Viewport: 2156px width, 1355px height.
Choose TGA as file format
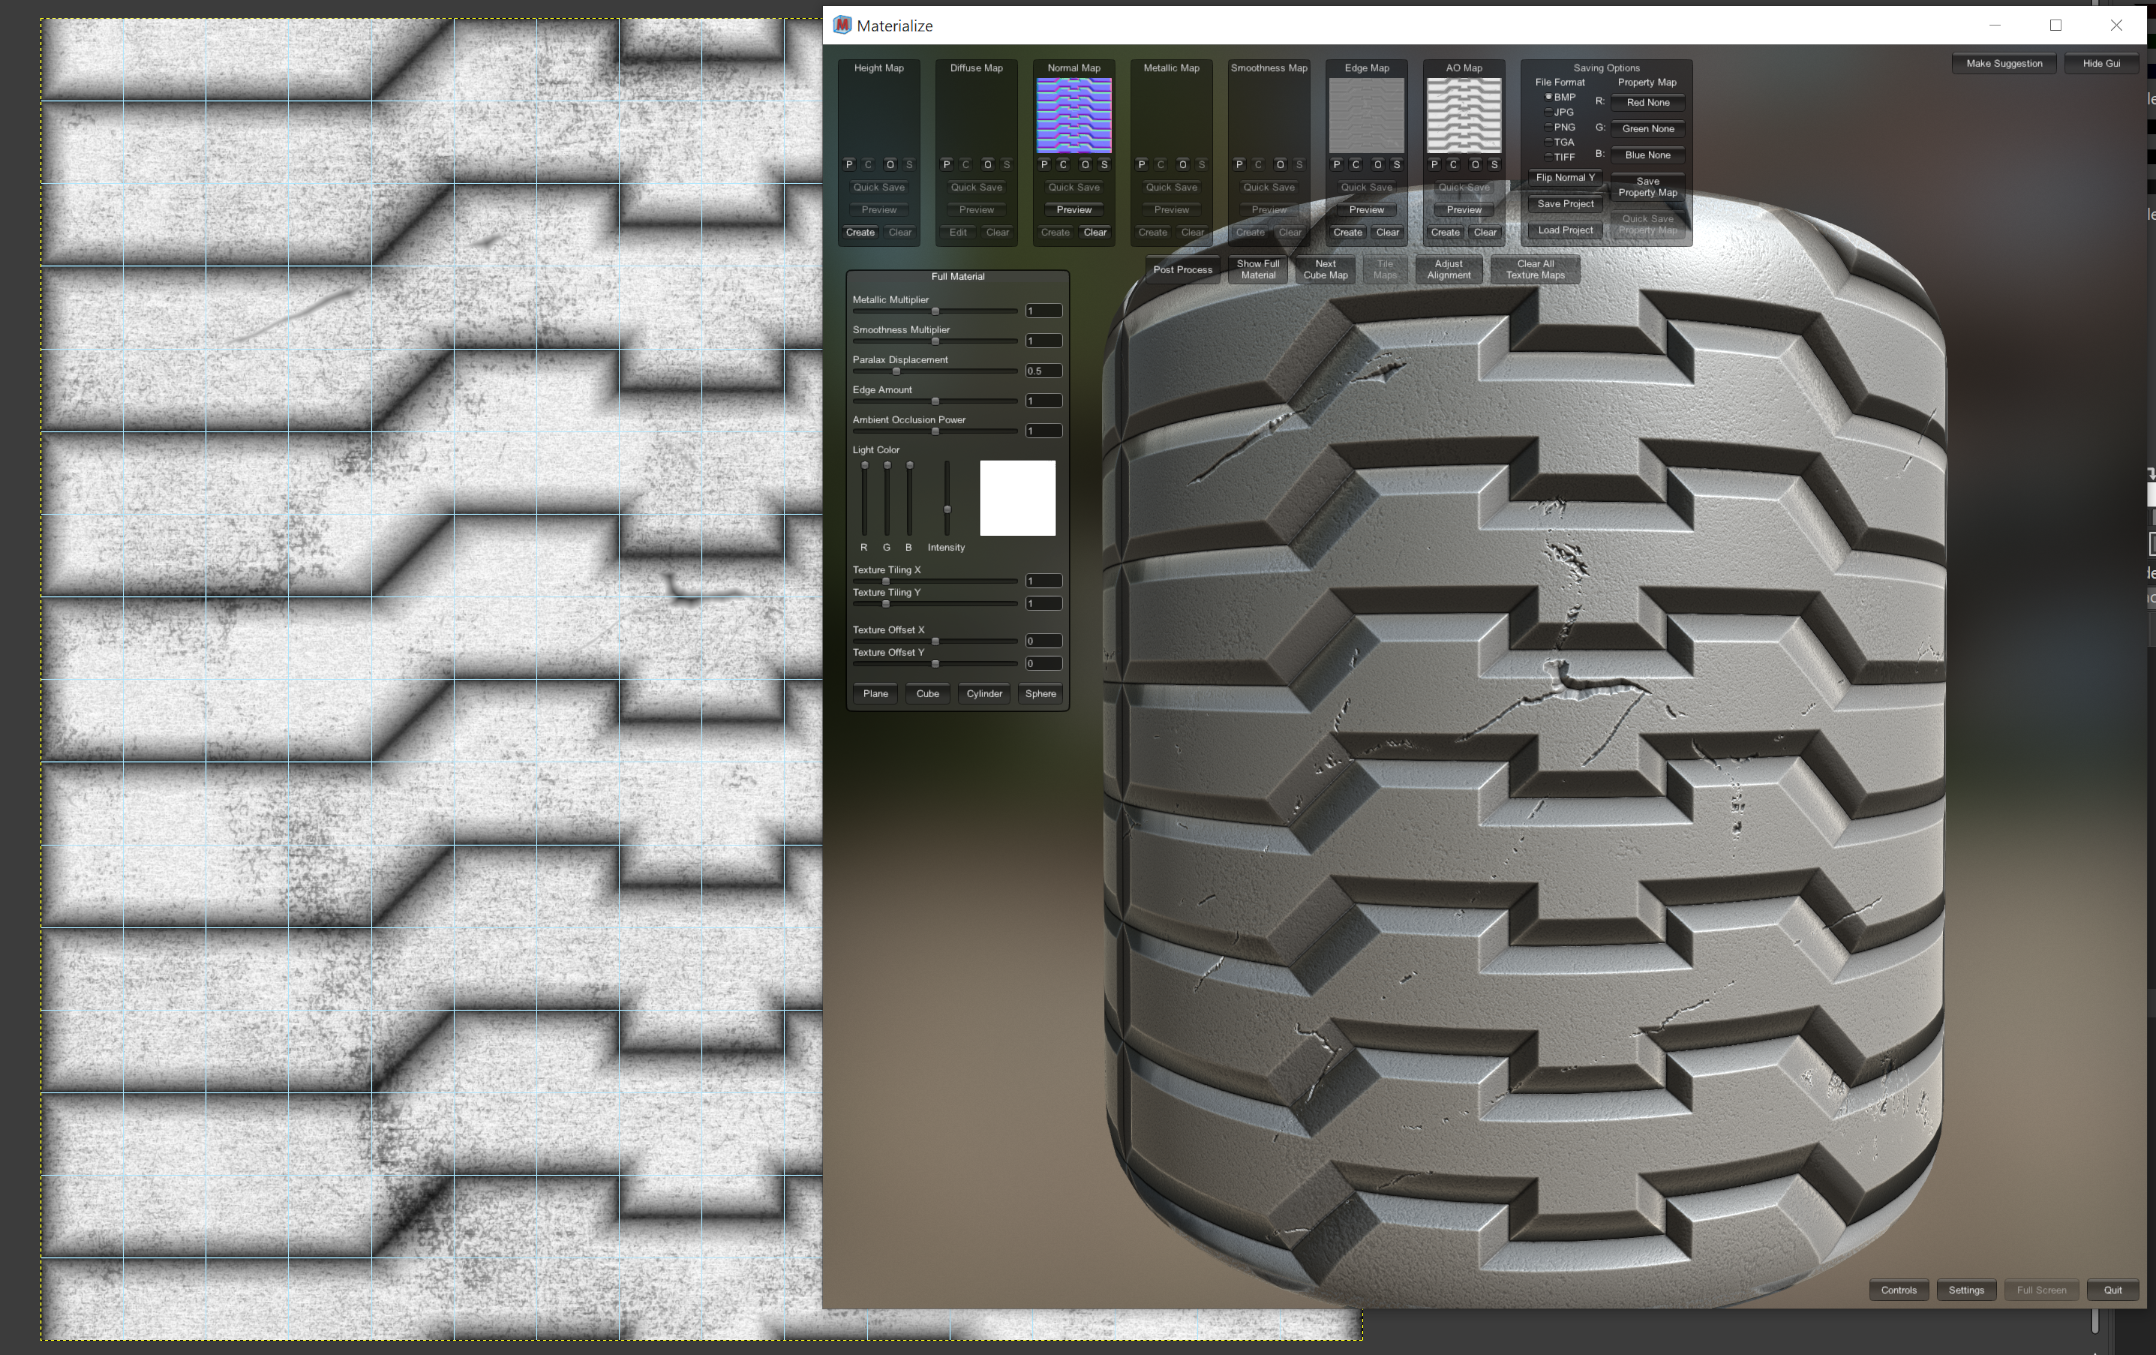(x=1549, y=142)
